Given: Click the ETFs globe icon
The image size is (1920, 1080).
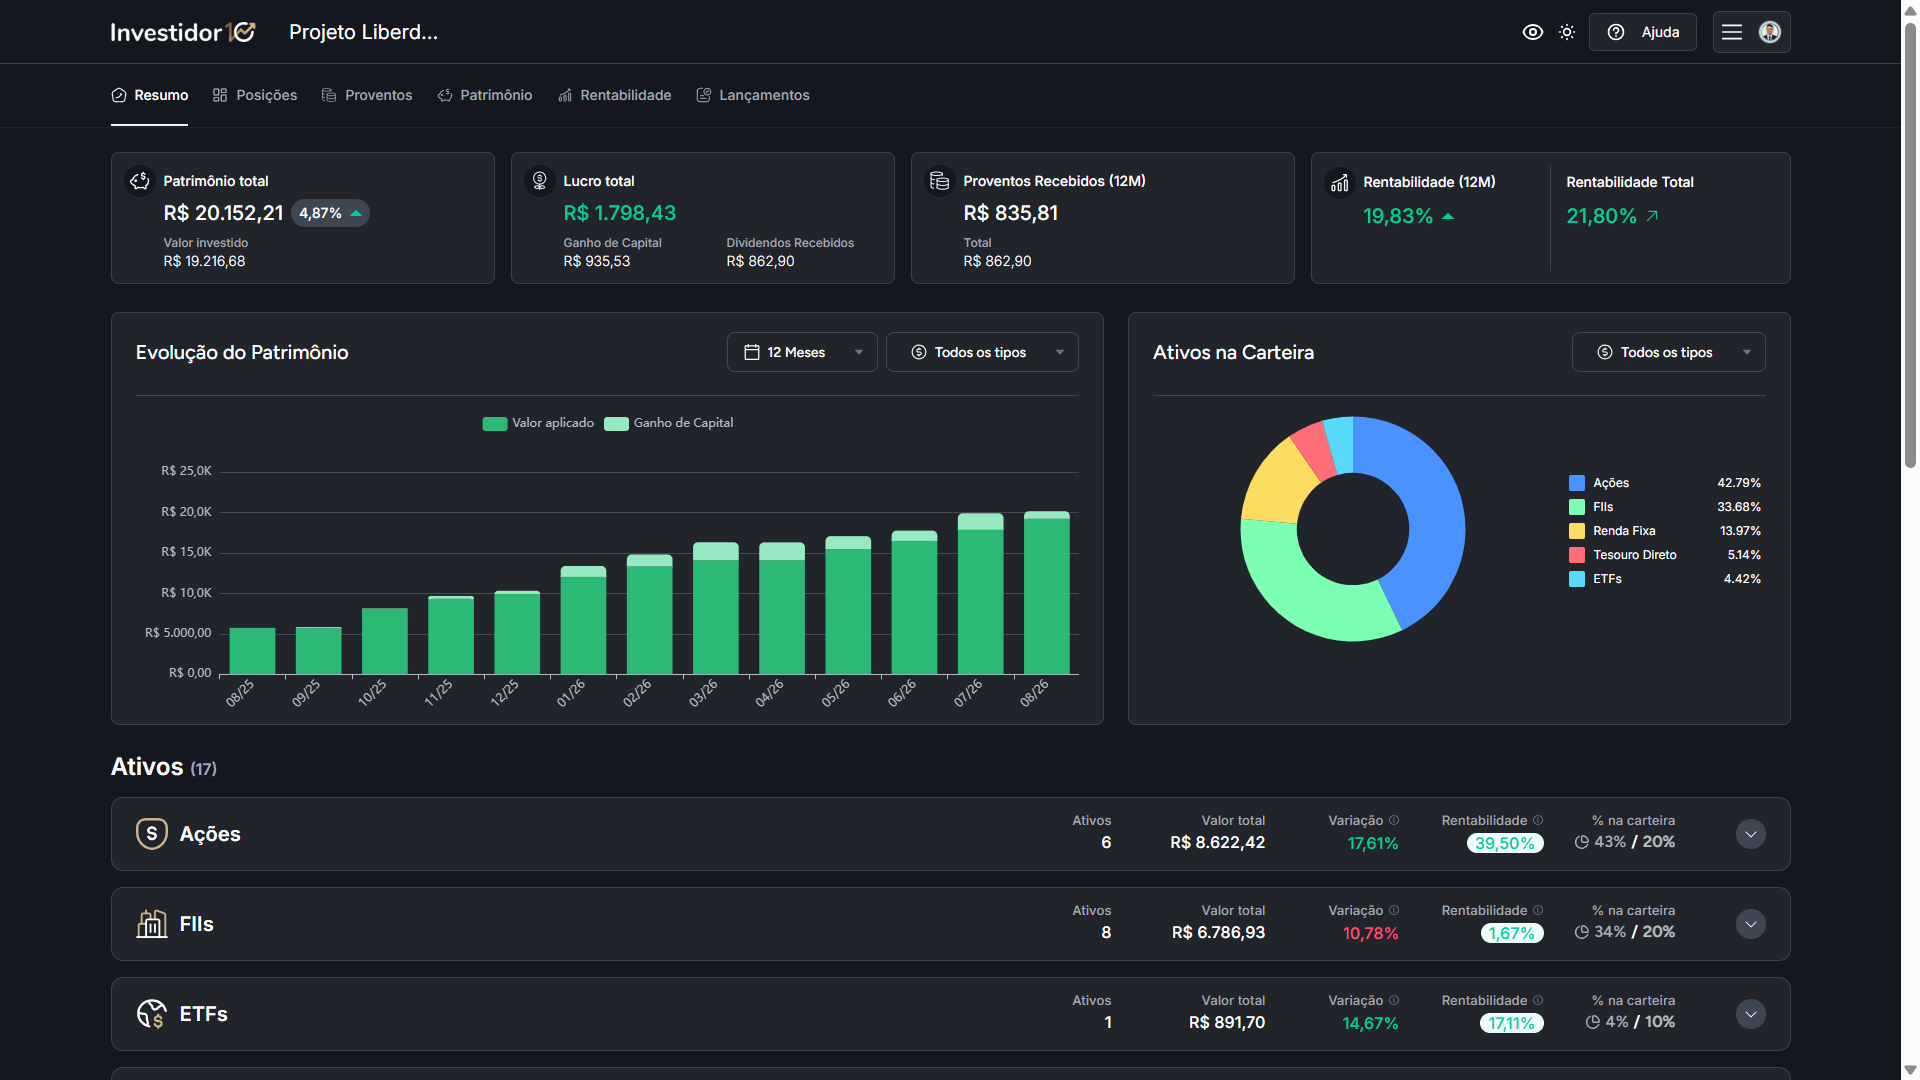Looking at the screenshot, I should (152, 1014).
